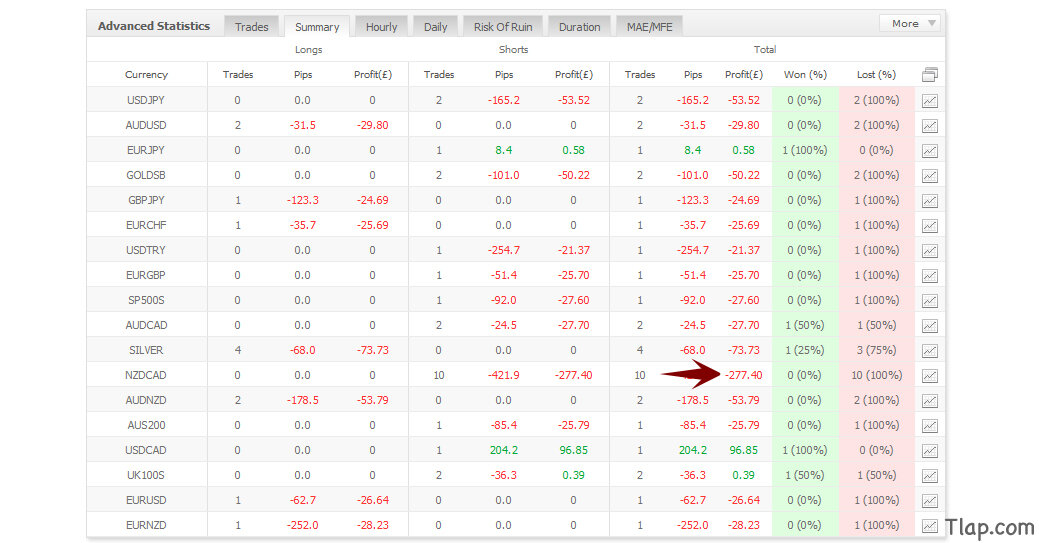
Task: Select the EURGBP currency cell
Action: pyautogui.click(x=146, y=275)
